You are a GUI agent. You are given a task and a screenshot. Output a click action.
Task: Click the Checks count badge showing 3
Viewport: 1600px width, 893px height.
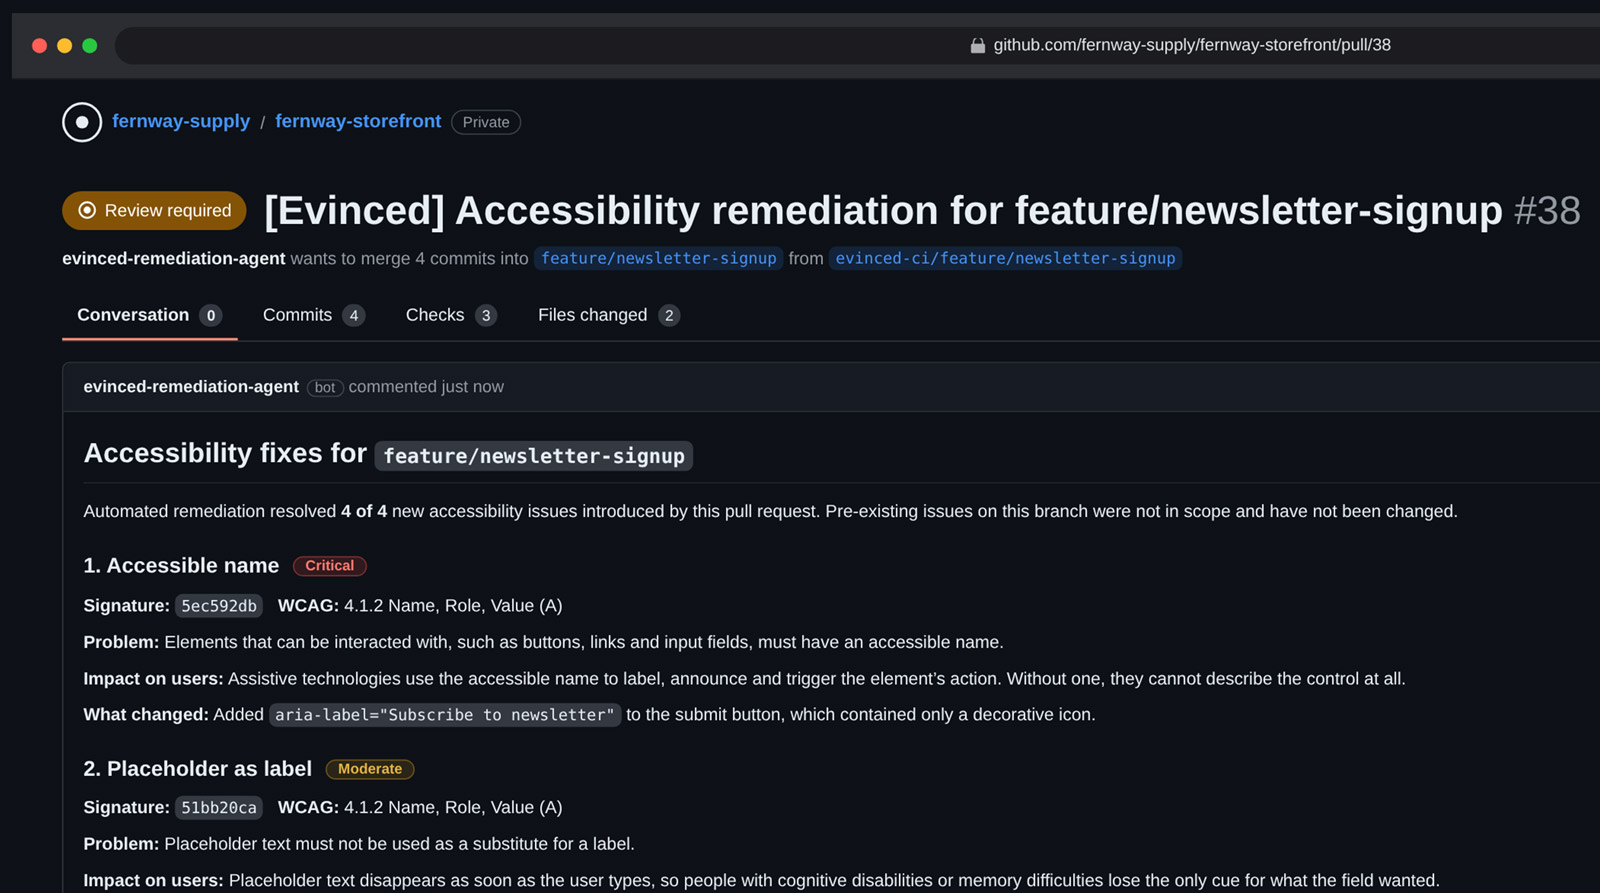(x=486, y=316)
